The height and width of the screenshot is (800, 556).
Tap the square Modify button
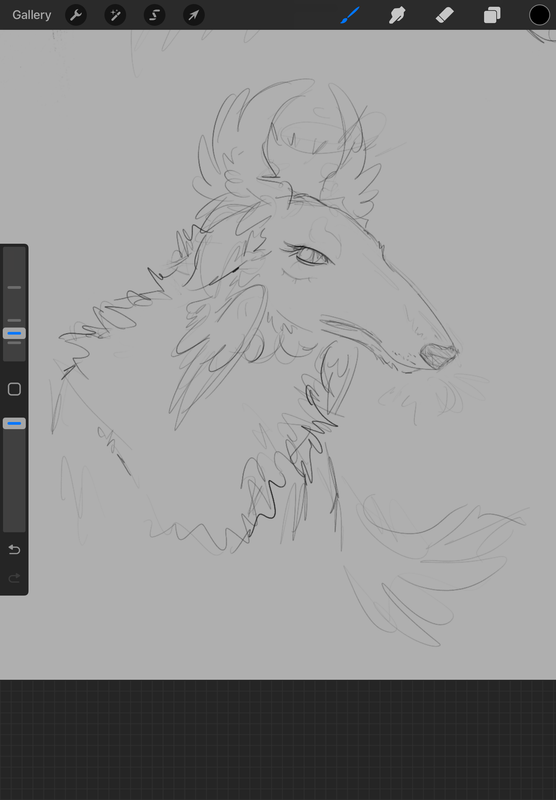[14, 389]
